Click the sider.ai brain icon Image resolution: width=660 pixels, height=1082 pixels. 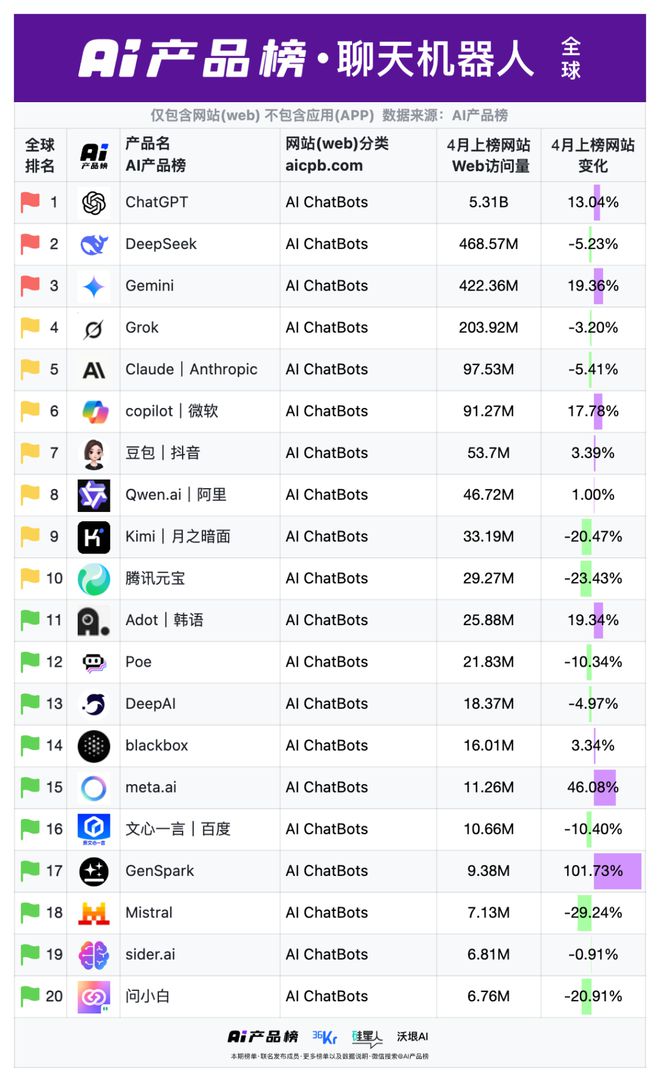[x=93, y=955]
